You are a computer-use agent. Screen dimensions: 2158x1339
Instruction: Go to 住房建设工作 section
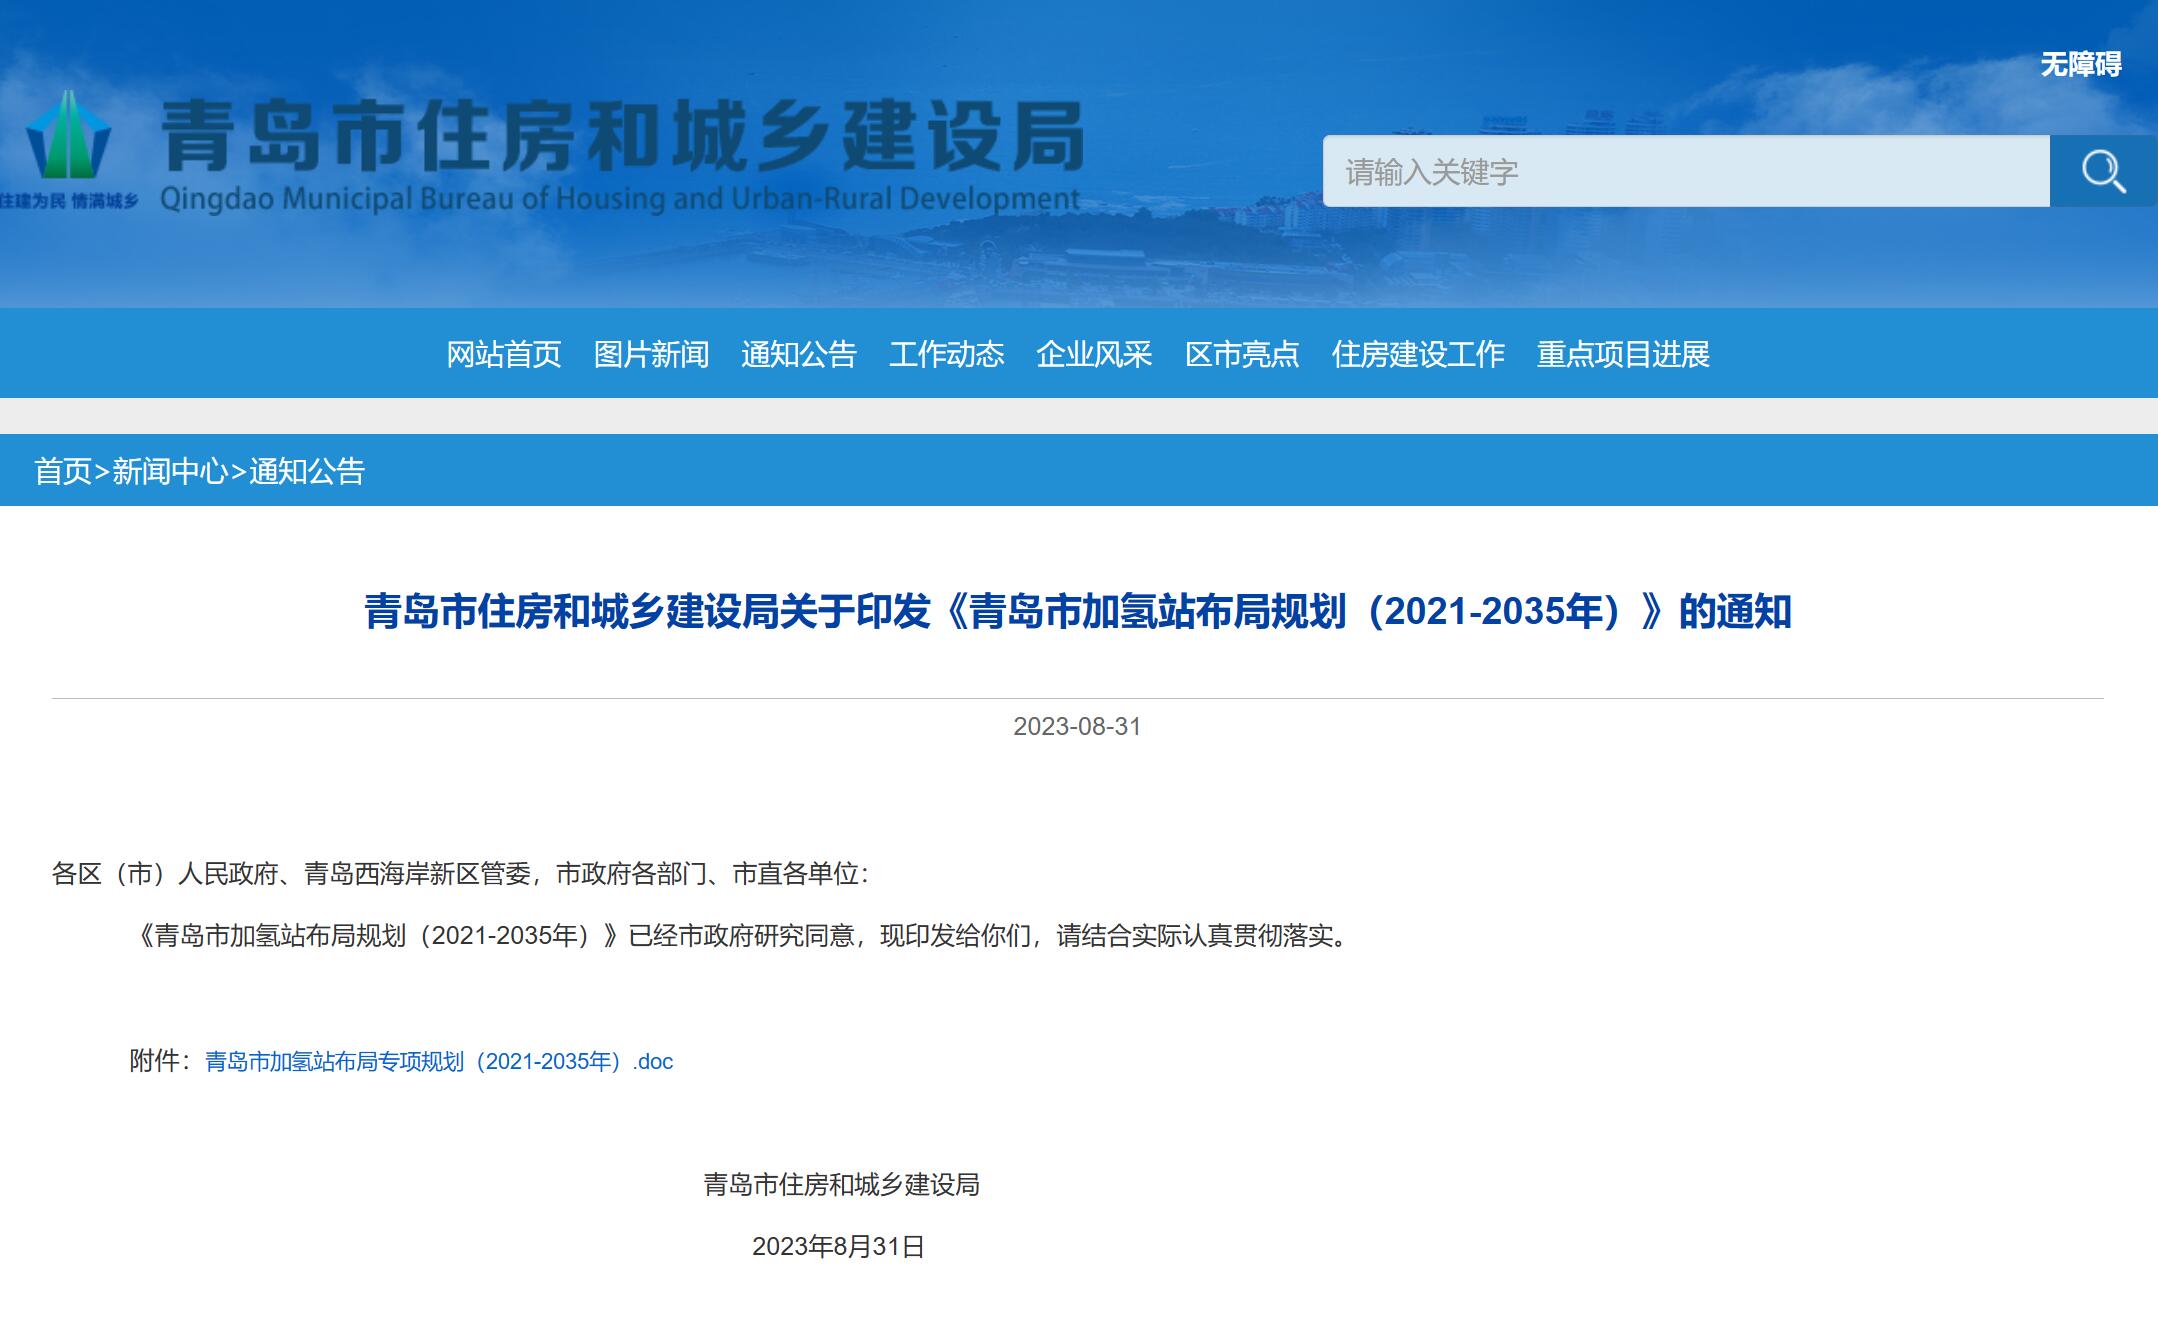click(1418, 354)
